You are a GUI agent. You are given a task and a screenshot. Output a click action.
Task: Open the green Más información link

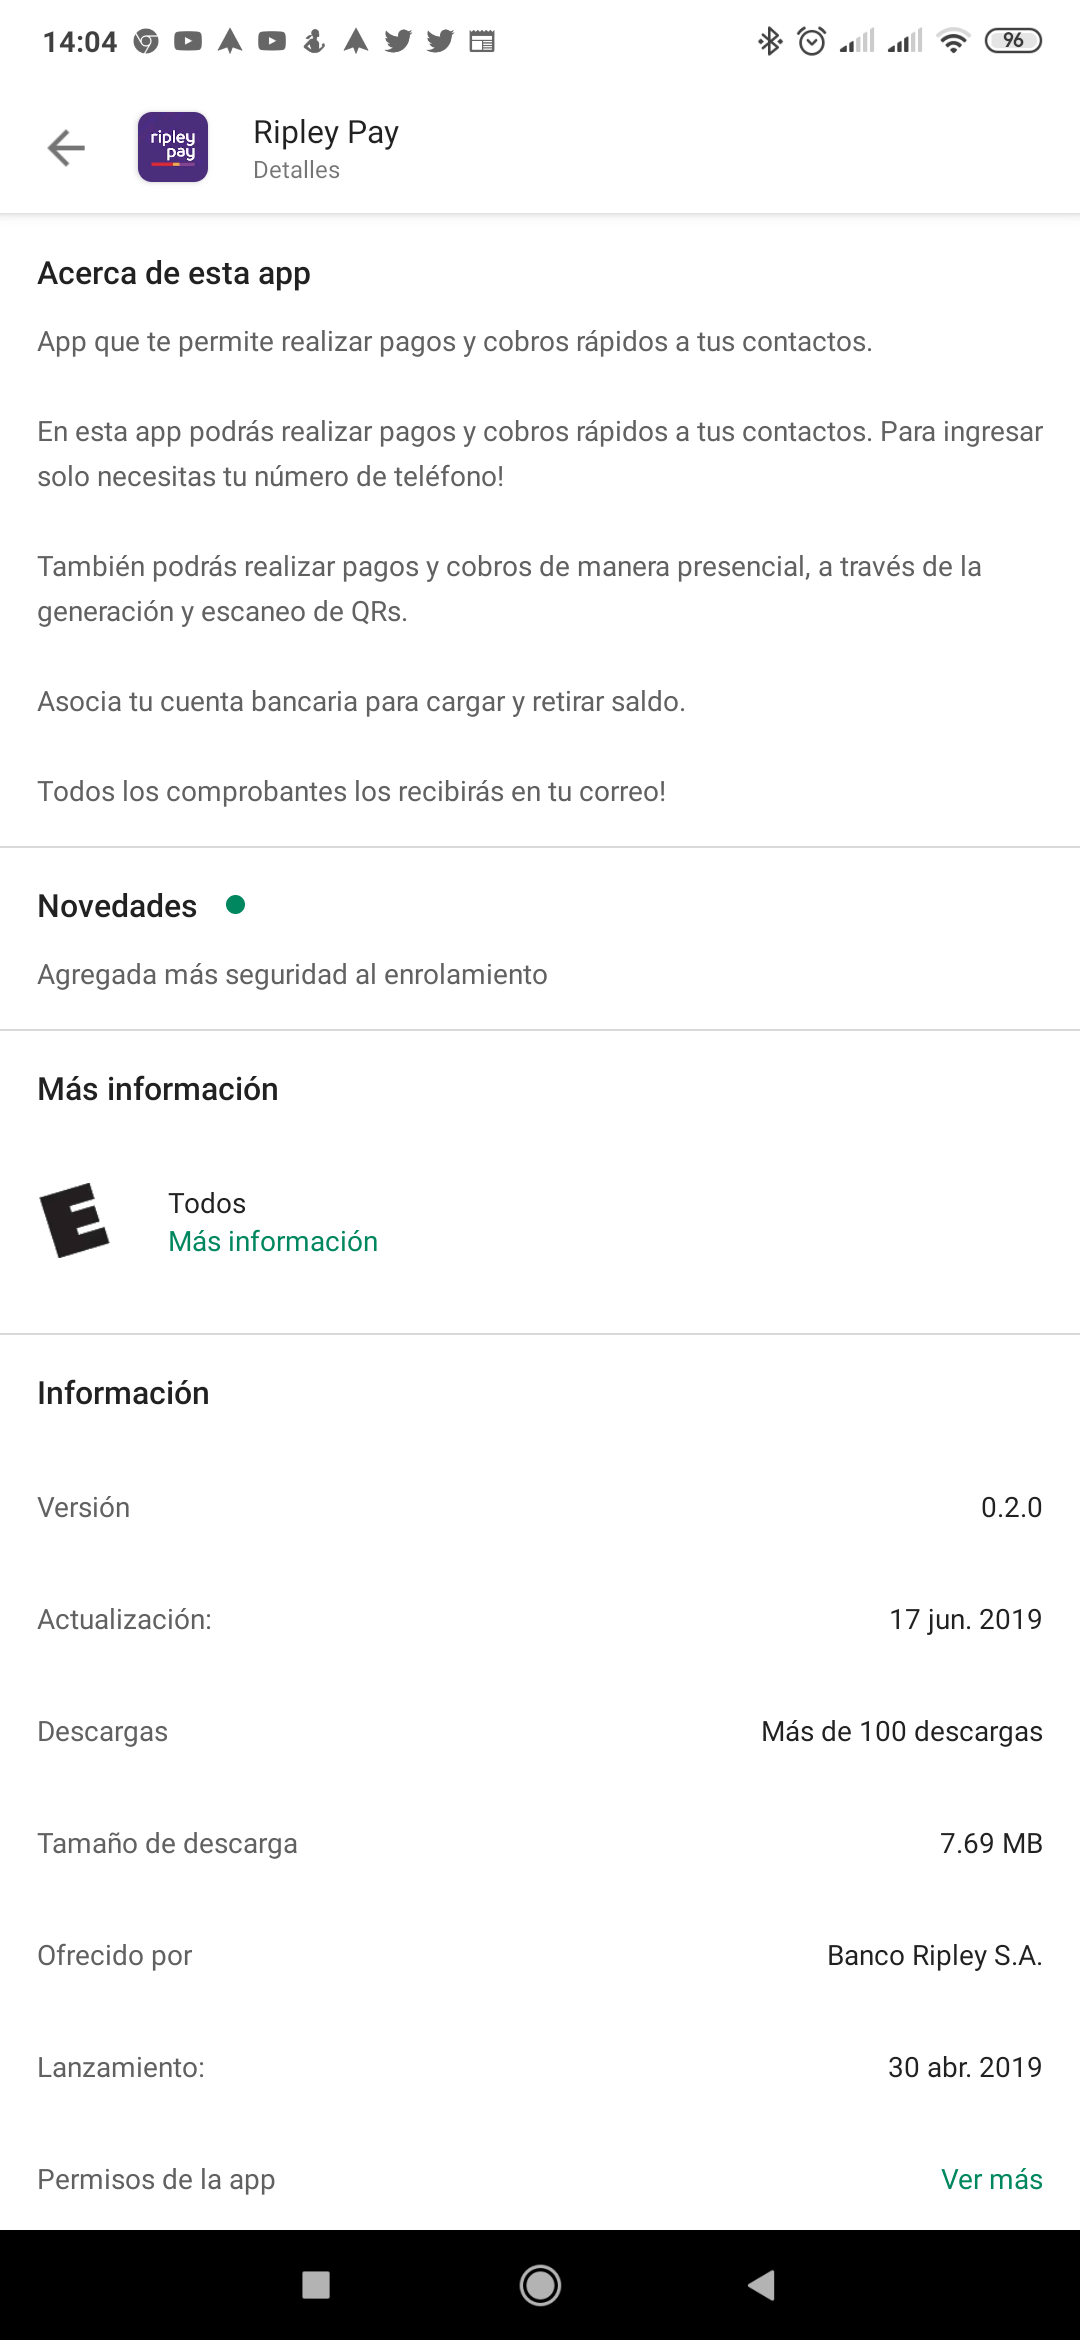tap(273, 1241)
